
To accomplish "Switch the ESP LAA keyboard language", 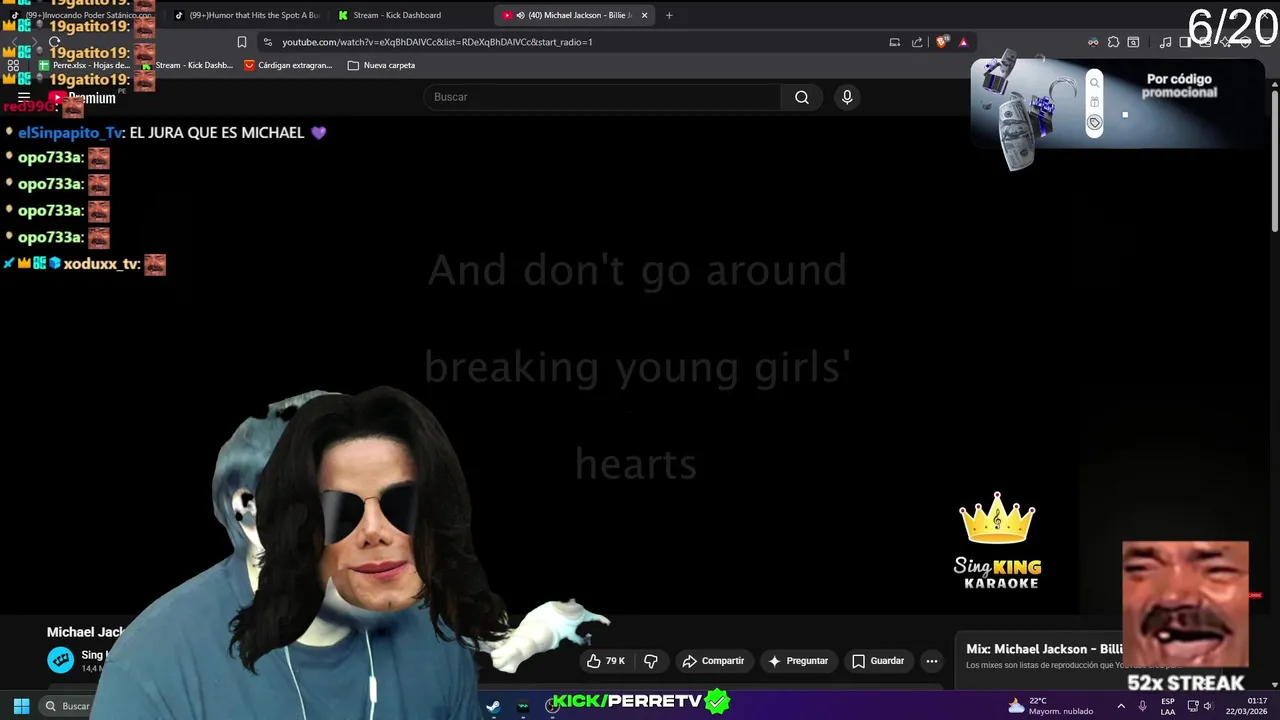I will 1168,706.
